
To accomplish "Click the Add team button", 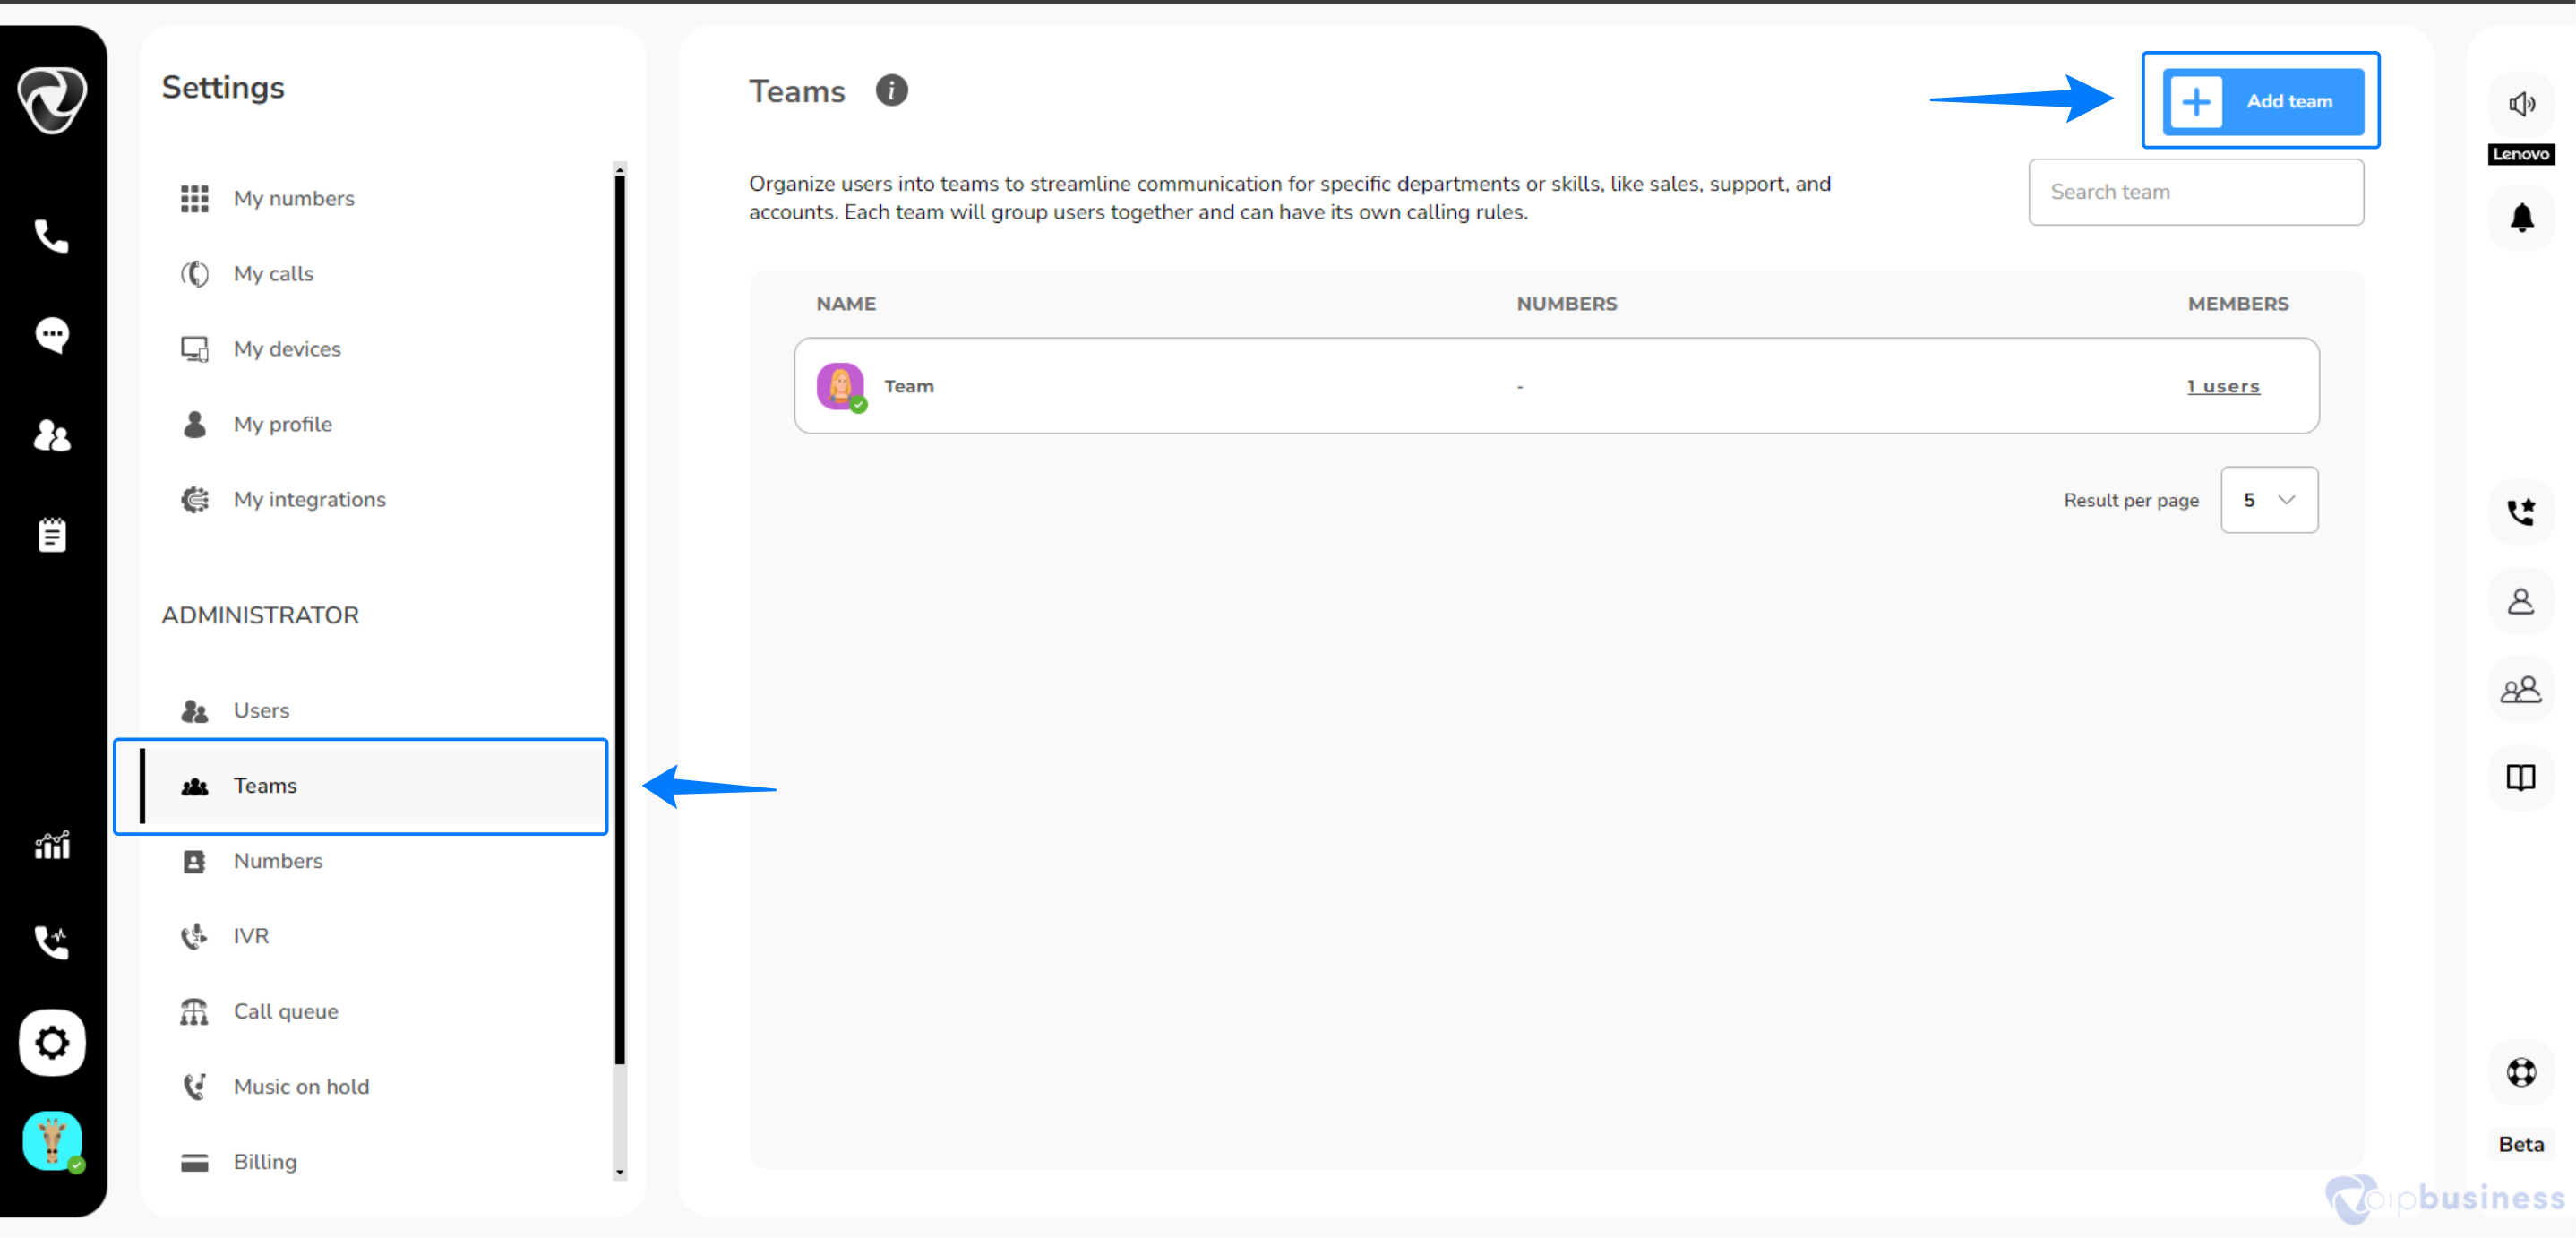I will point(2263,101).
